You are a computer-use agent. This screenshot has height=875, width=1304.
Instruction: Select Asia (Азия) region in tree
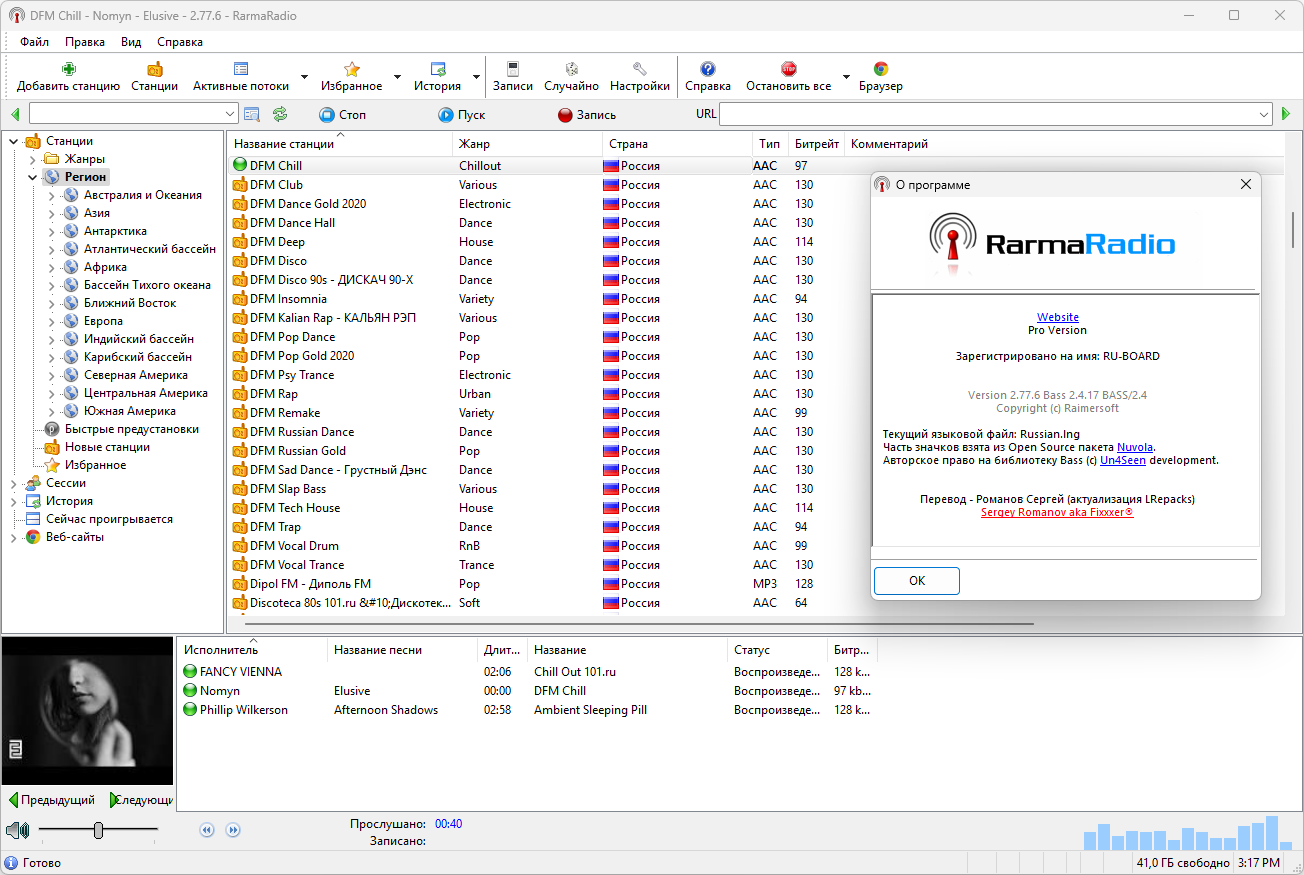[x=97, y=213]
